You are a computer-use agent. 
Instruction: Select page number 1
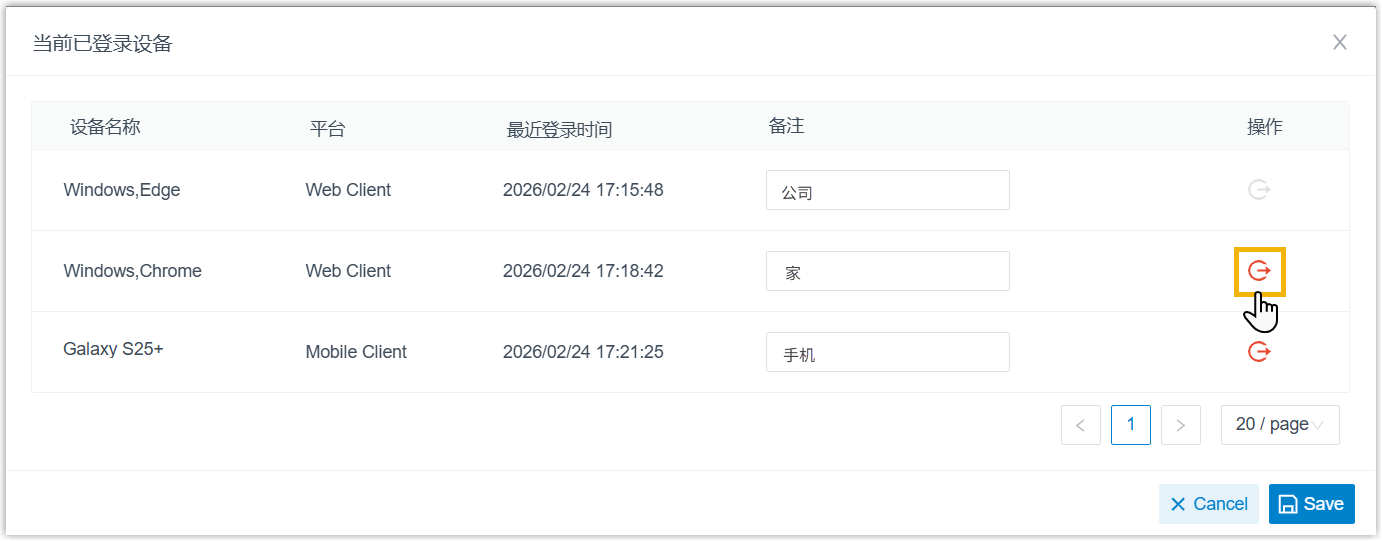1131,425
